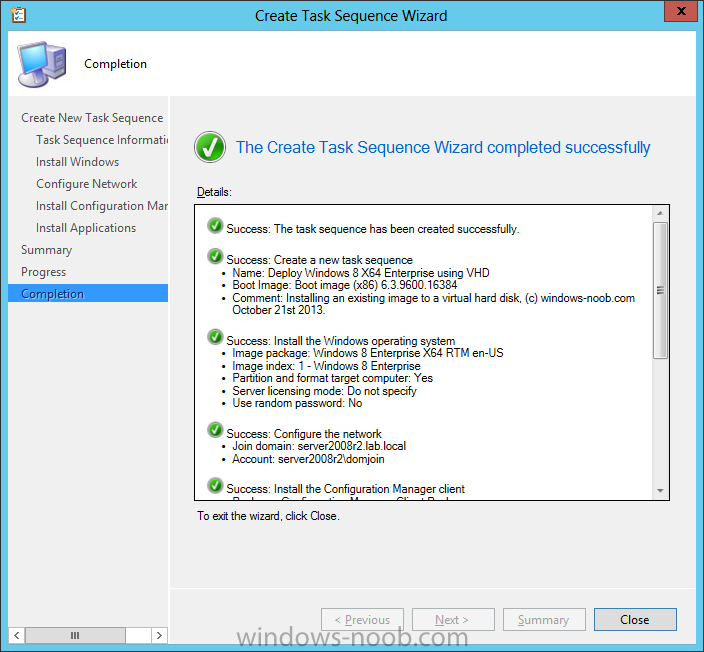Click 'Server licensing mode: Do not specify'

pos(324,391)
